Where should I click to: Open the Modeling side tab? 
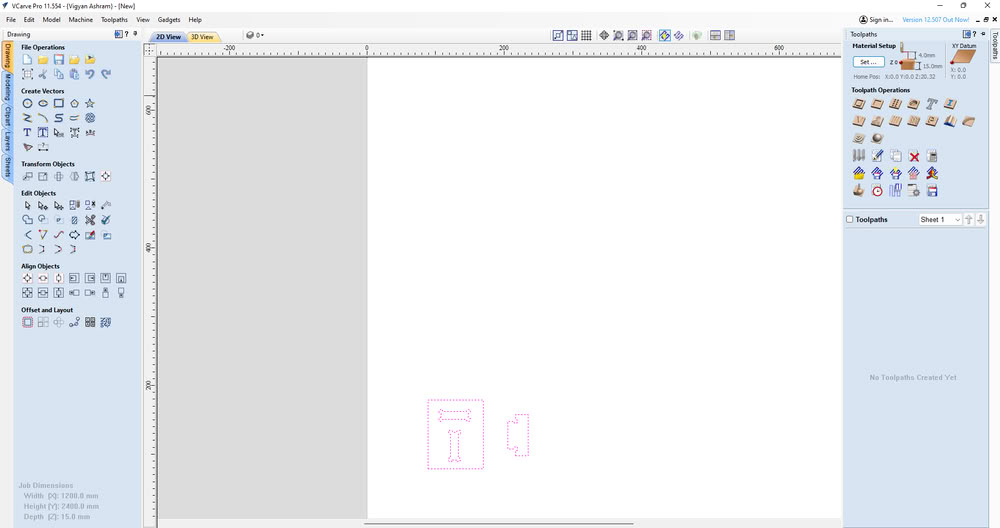(x=8, y=87)
